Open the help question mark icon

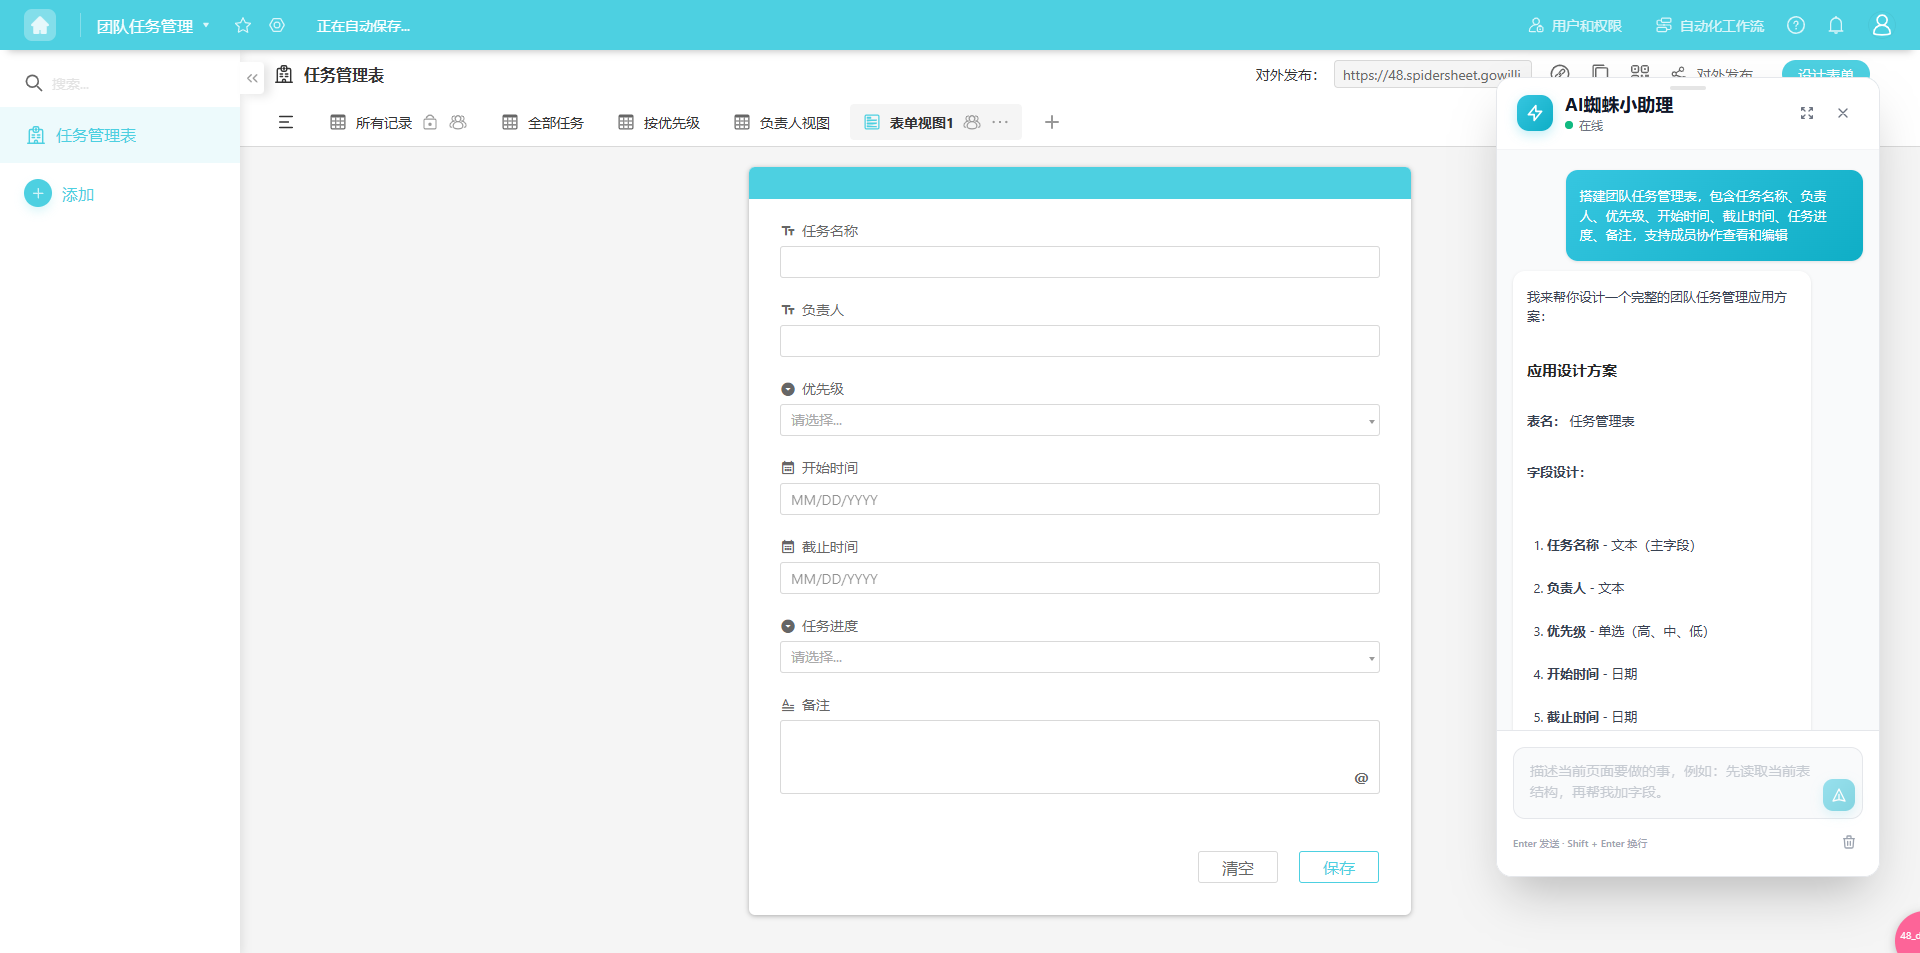[1796, 25]
